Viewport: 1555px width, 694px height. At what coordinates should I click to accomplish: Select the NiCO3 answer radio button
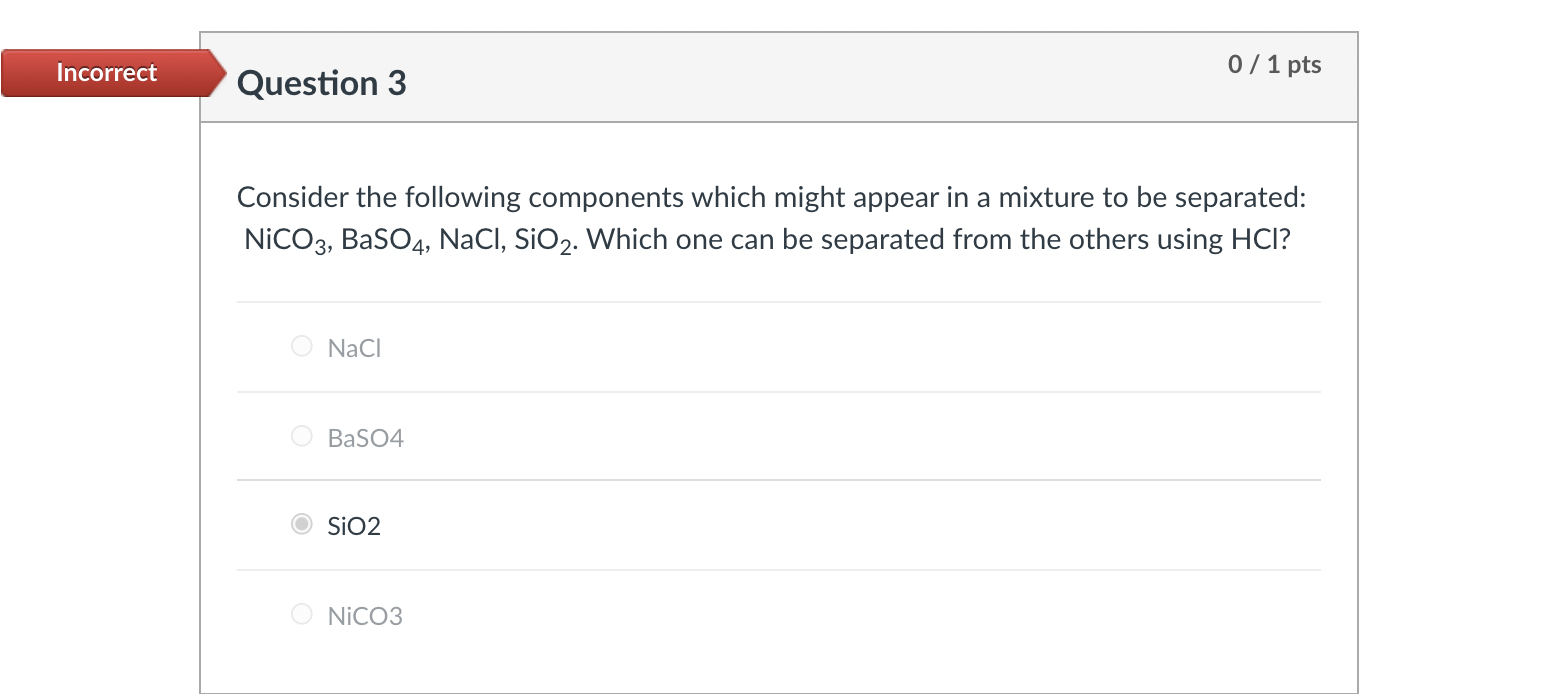301,614
